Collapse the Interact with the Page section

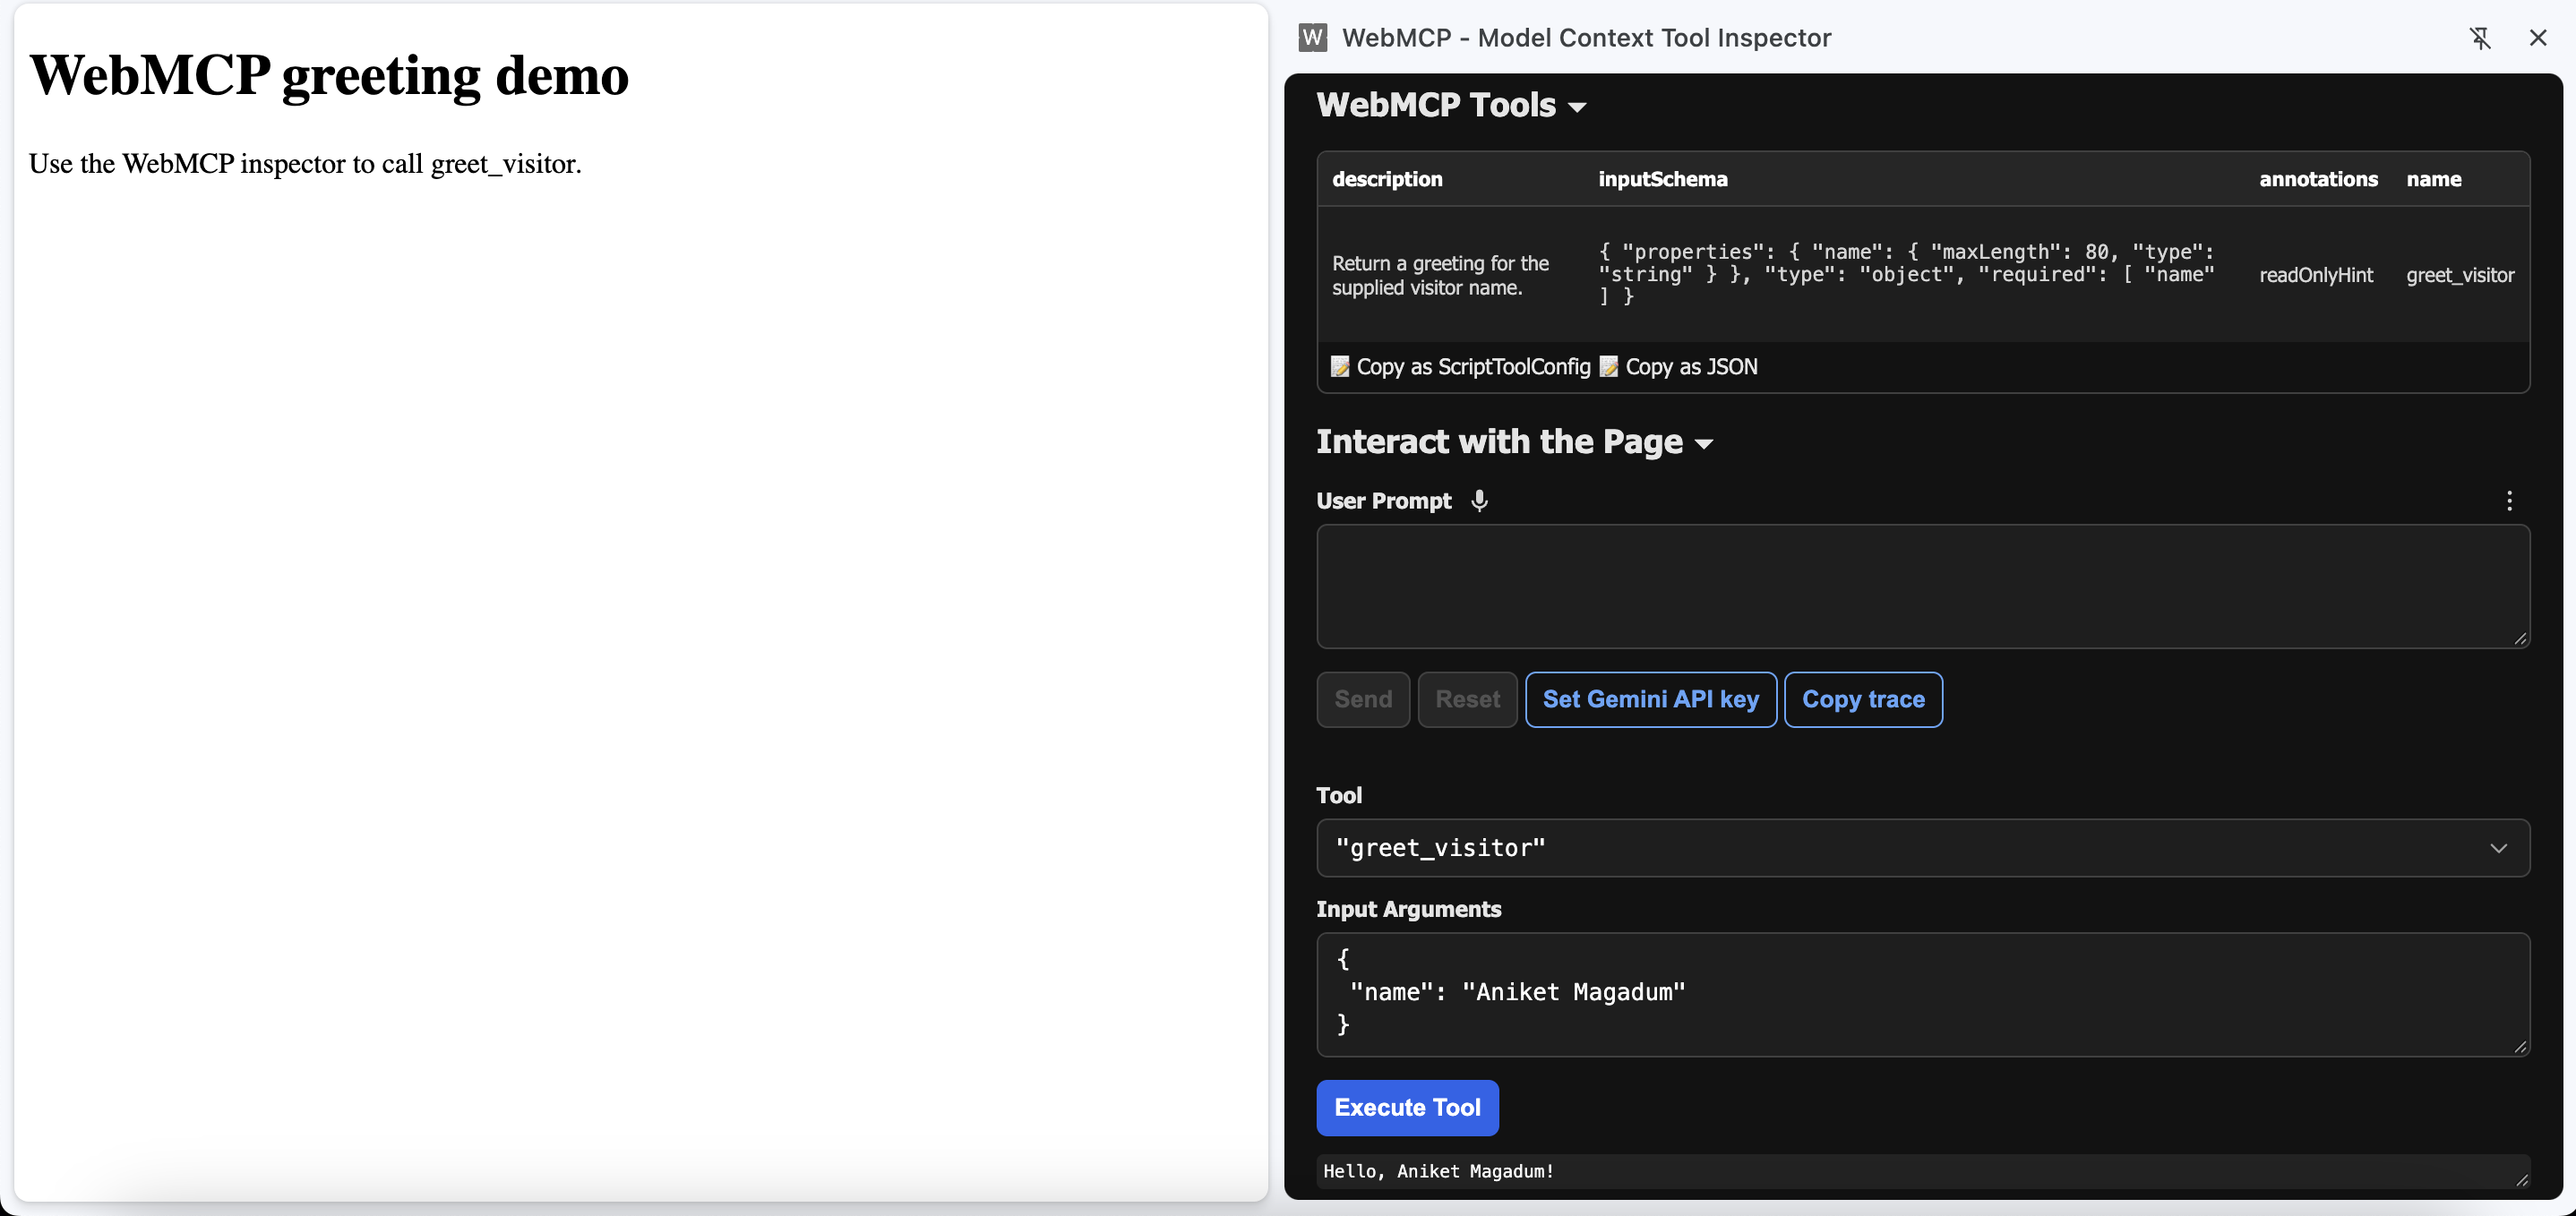[x=1515, y=442]
